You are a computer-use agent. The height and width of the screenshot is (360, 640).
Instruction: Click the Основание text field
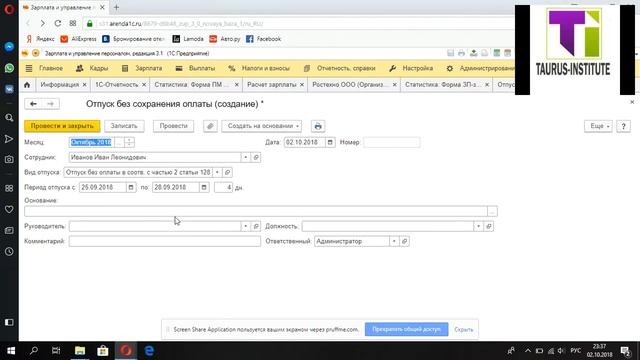256,211
